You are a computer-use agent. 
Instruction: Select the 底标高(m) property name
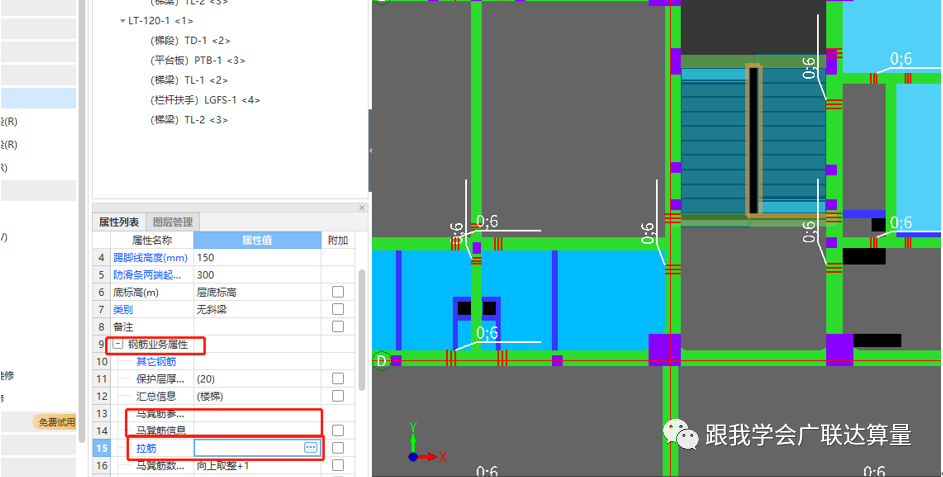click(136, 293)
